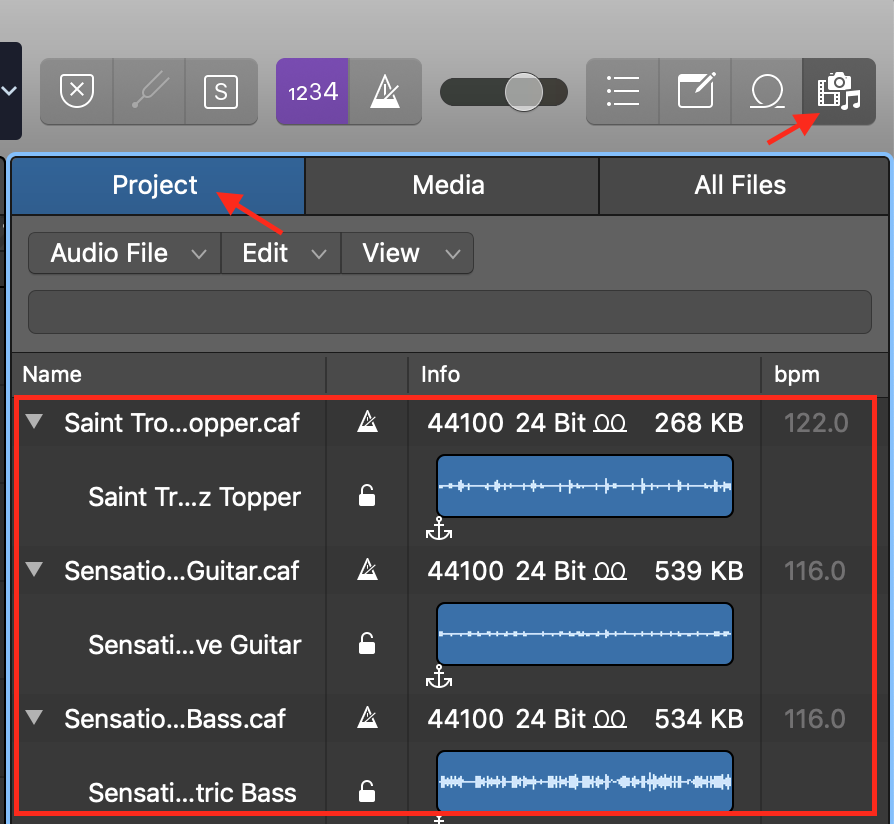
Task: Click the 534 KB file size
Action: [699, 719]
